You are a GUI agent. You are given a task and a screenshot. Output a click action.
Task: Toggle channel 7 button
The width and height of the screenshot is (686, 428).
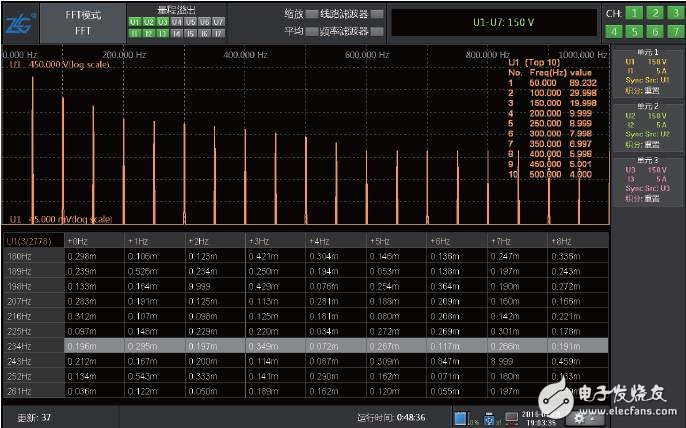(x=676, y=31)
